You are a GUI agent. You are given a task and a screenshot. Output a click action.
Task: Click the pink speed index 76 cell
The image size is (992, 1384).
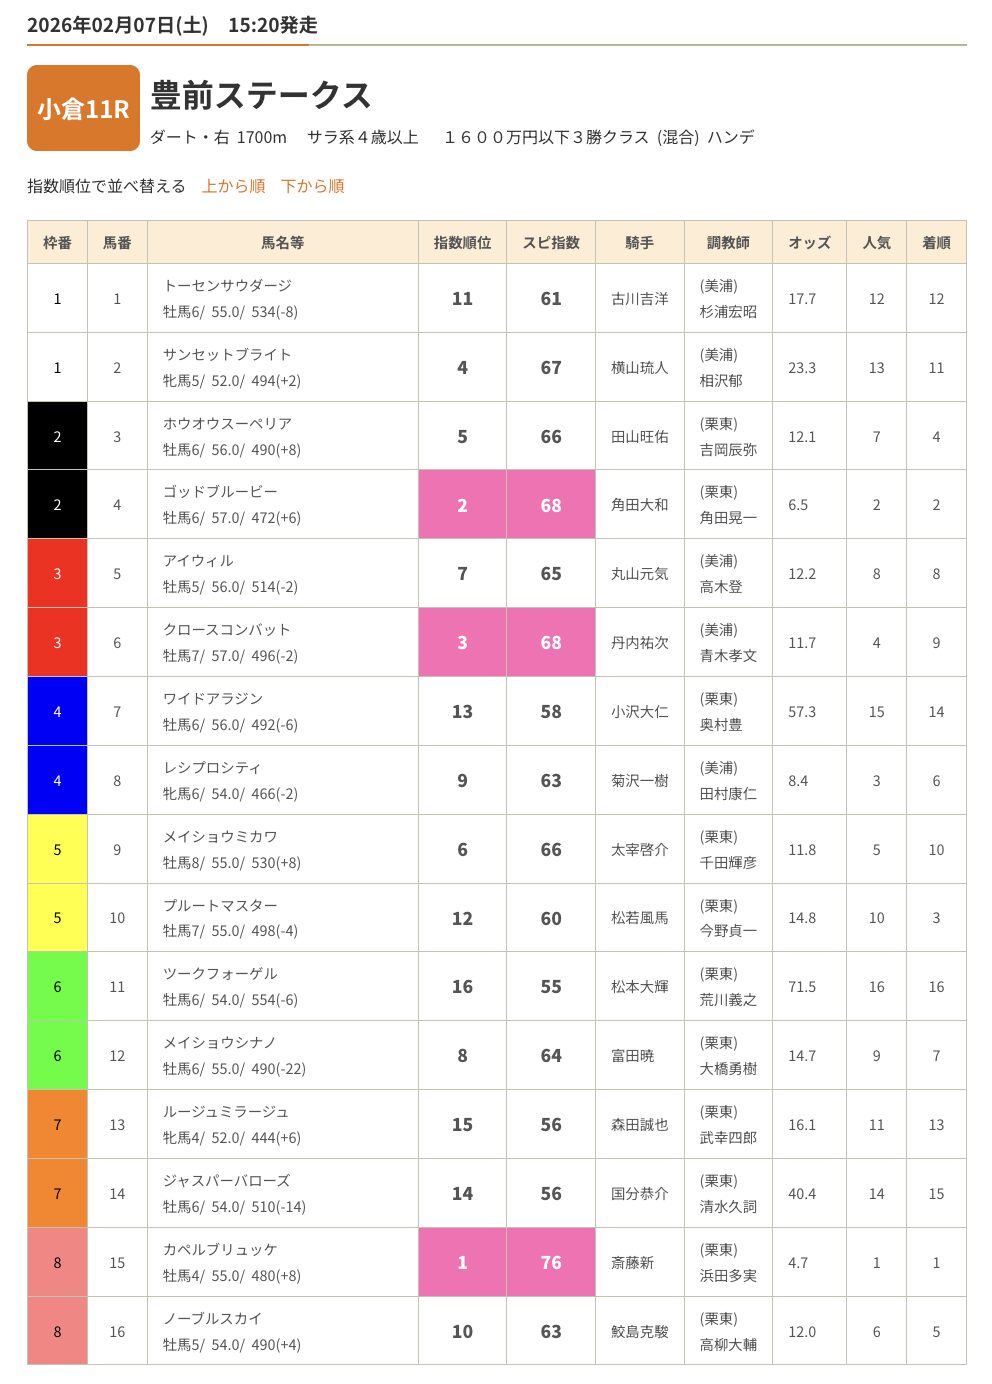click(551, 1263)
